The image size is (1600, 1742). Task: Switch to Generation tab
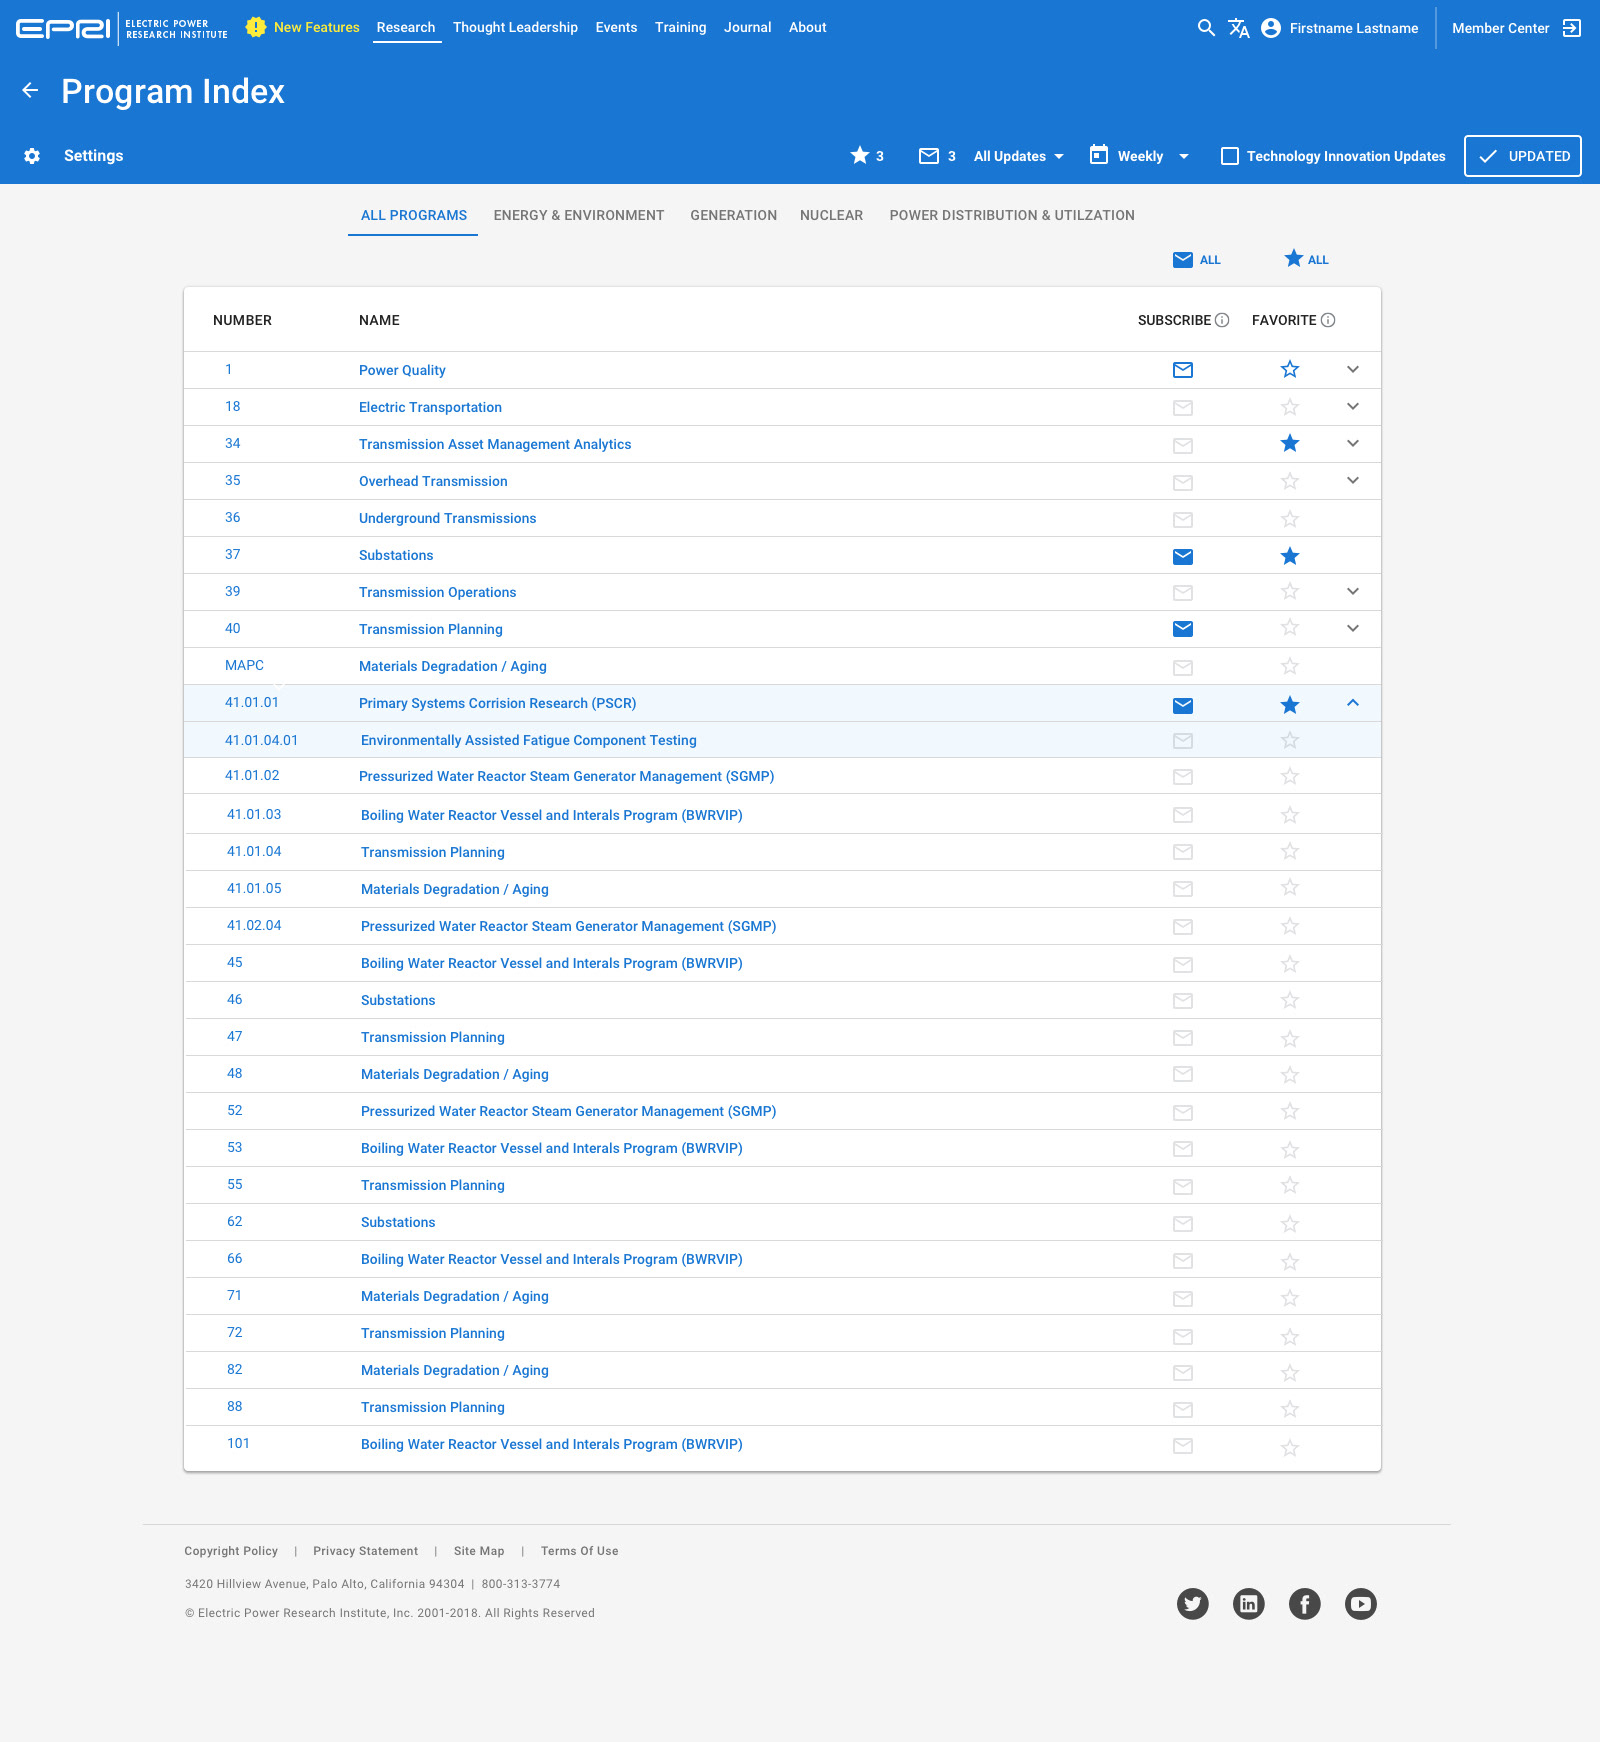pyautogui.click(x=733, y=215)
